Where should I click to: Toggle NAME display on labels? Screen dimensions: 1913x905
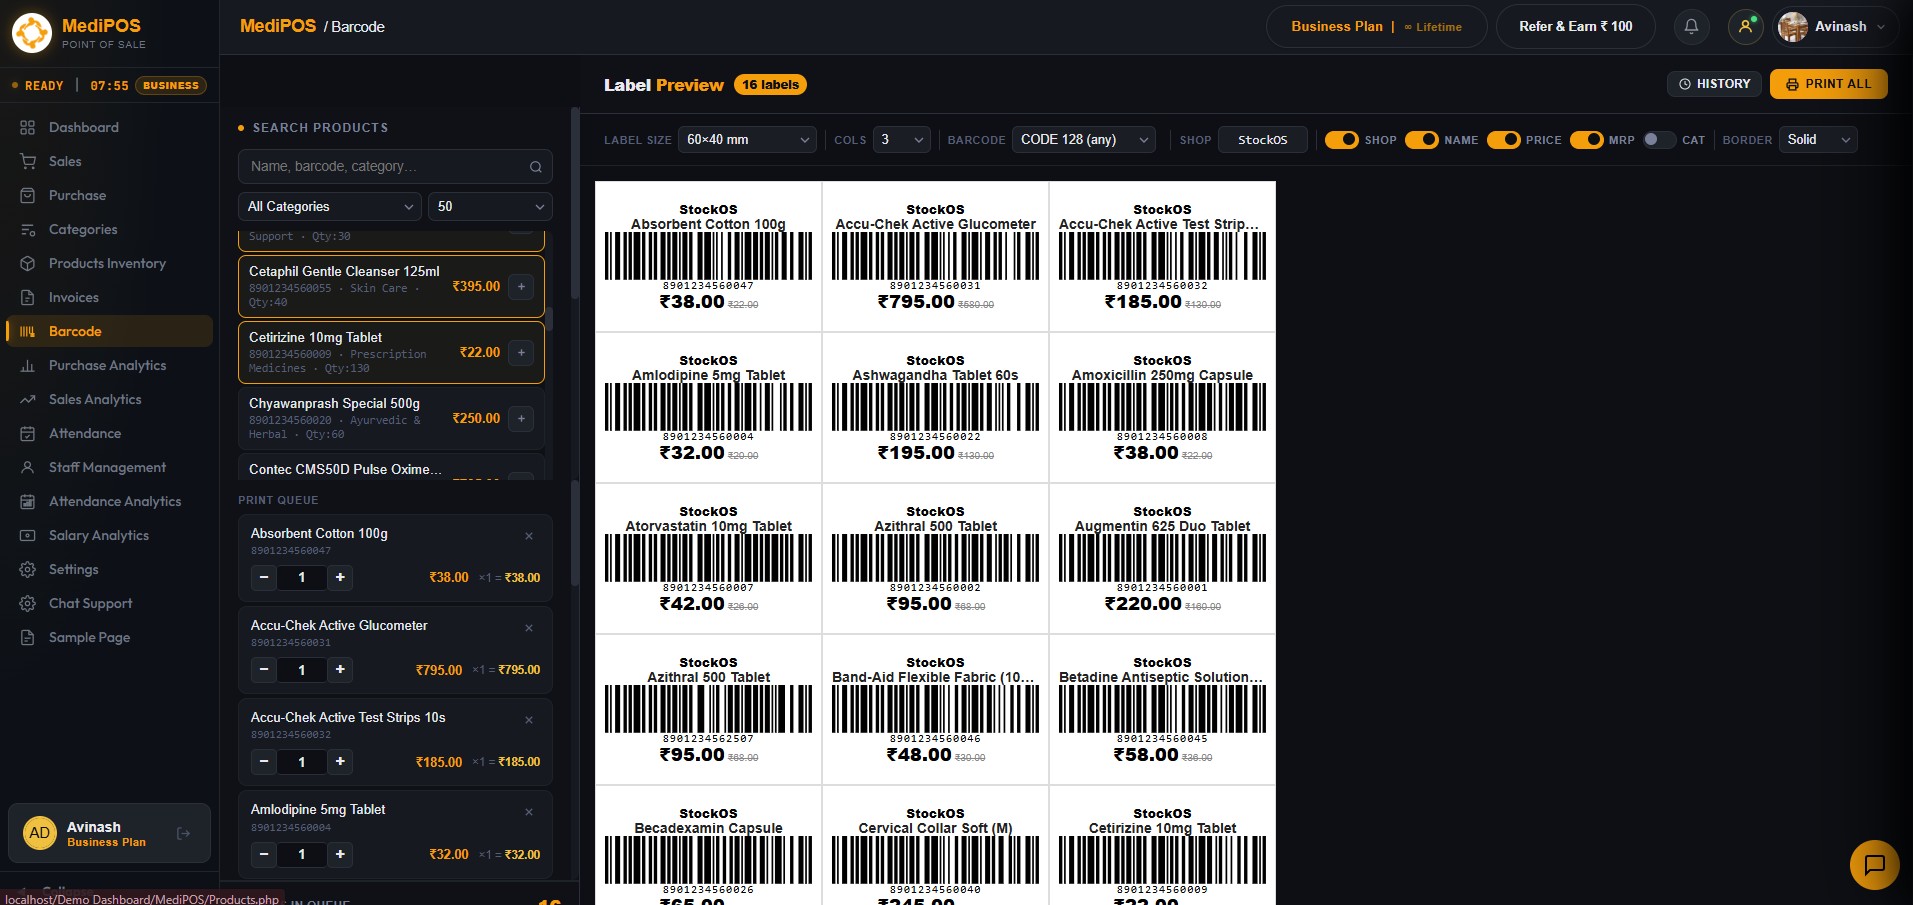[x=1422, y=140]
